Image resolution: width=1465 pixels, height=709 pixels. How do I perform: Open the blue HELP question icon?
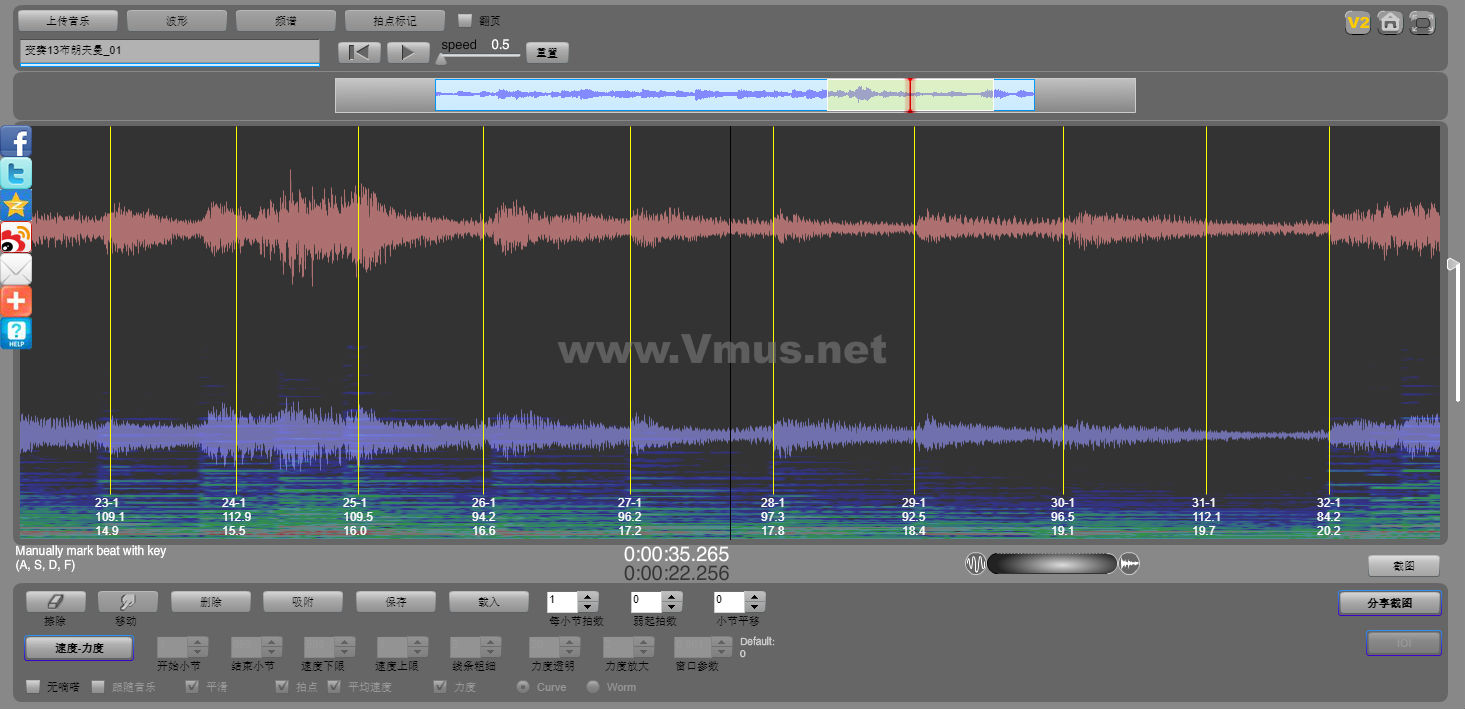click(x=16, y=333)
